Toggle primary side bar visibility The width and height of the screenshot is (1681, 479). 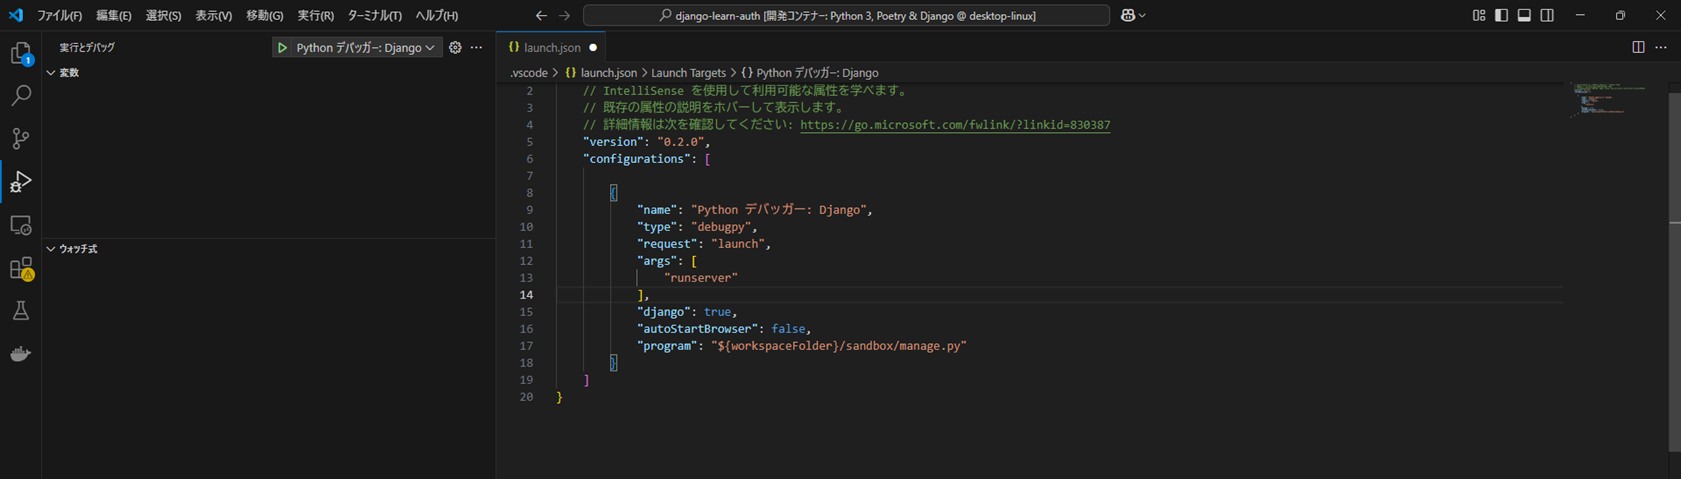1501,15
